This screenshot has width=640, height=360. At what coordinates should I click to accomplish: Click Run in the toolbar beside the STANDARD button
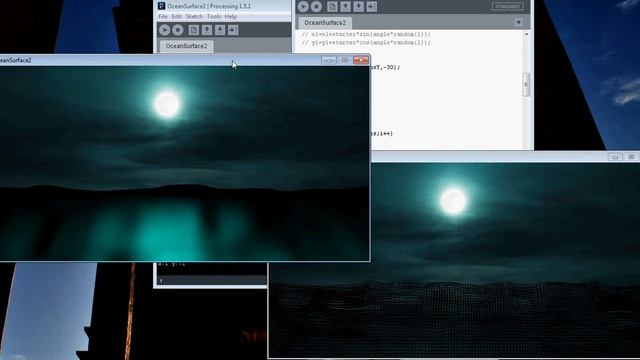pyautogui.click(x=303, y=7)
